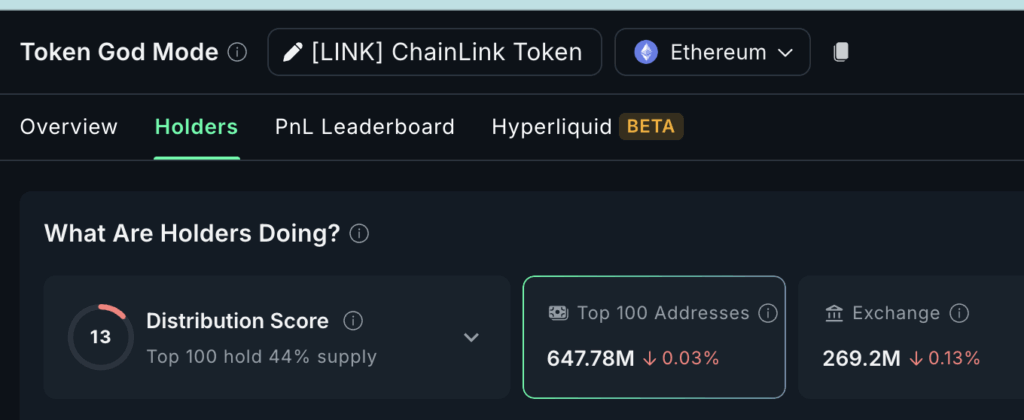Select the Top 100 Addresses card

point(654,337)
